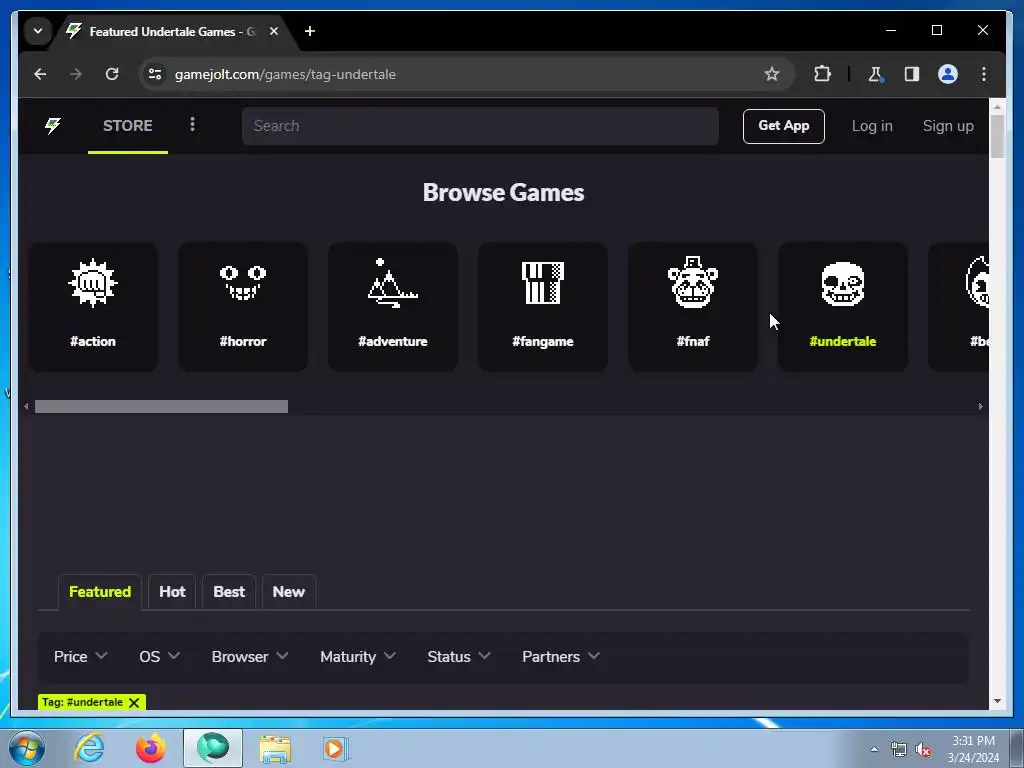Switch to the New tab
Screen dimensions: 1024x768
289,592
